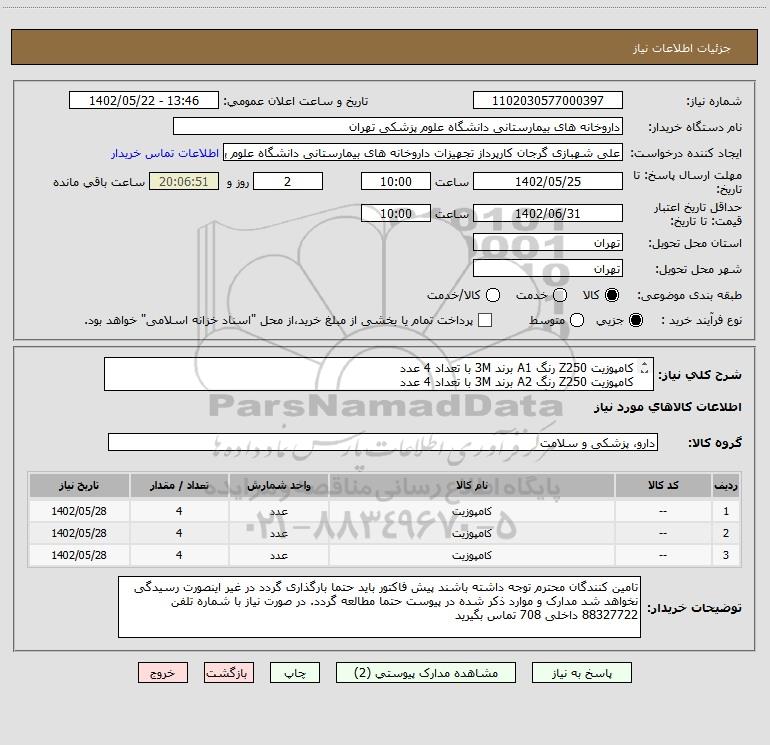Select the کالا radio button

point(612,295)
